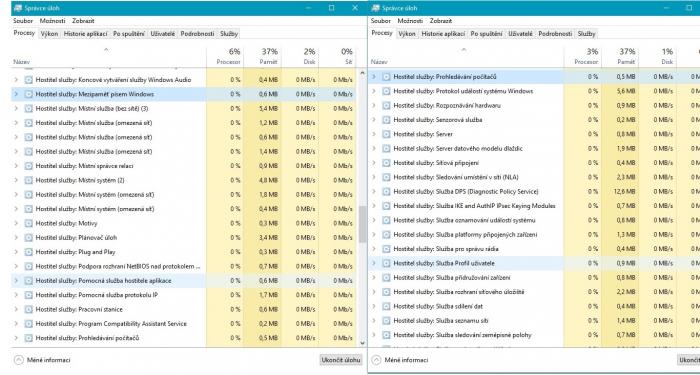Open the Možnosti menu in left window

(x=52, y=21)
